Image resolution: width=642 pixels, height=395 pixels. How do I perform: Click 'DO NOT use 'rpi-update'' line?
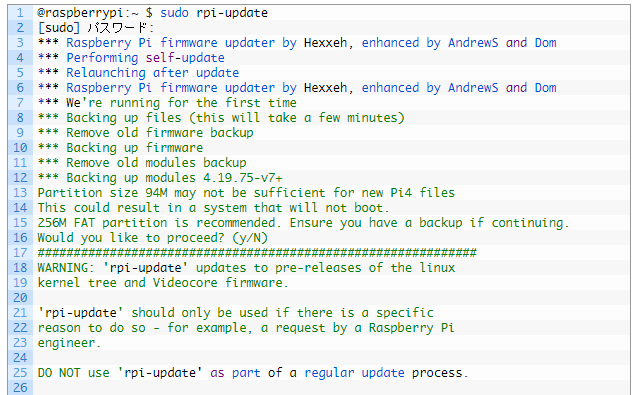[253, 373]
